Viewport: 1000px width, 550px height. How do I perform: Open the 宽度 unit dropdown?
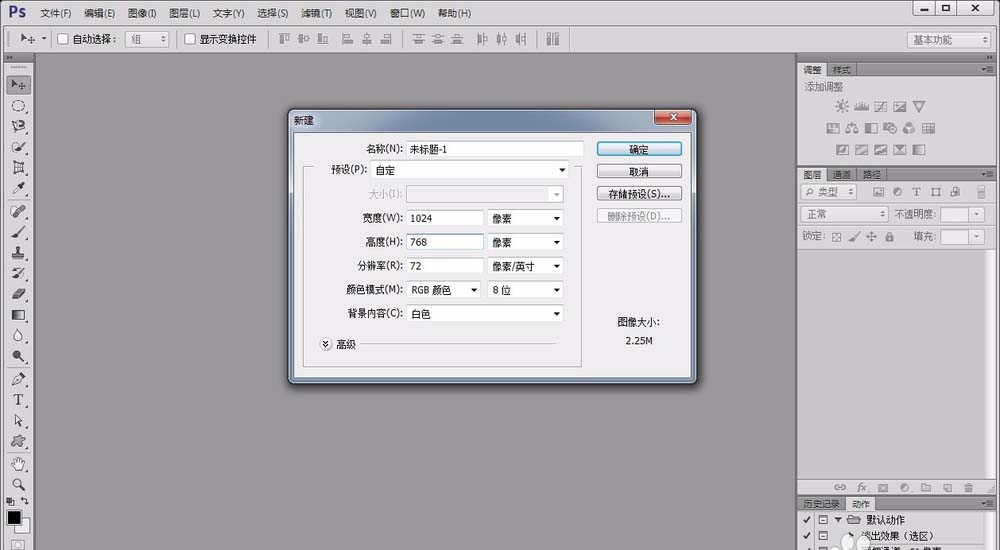[x=526, y=218]
